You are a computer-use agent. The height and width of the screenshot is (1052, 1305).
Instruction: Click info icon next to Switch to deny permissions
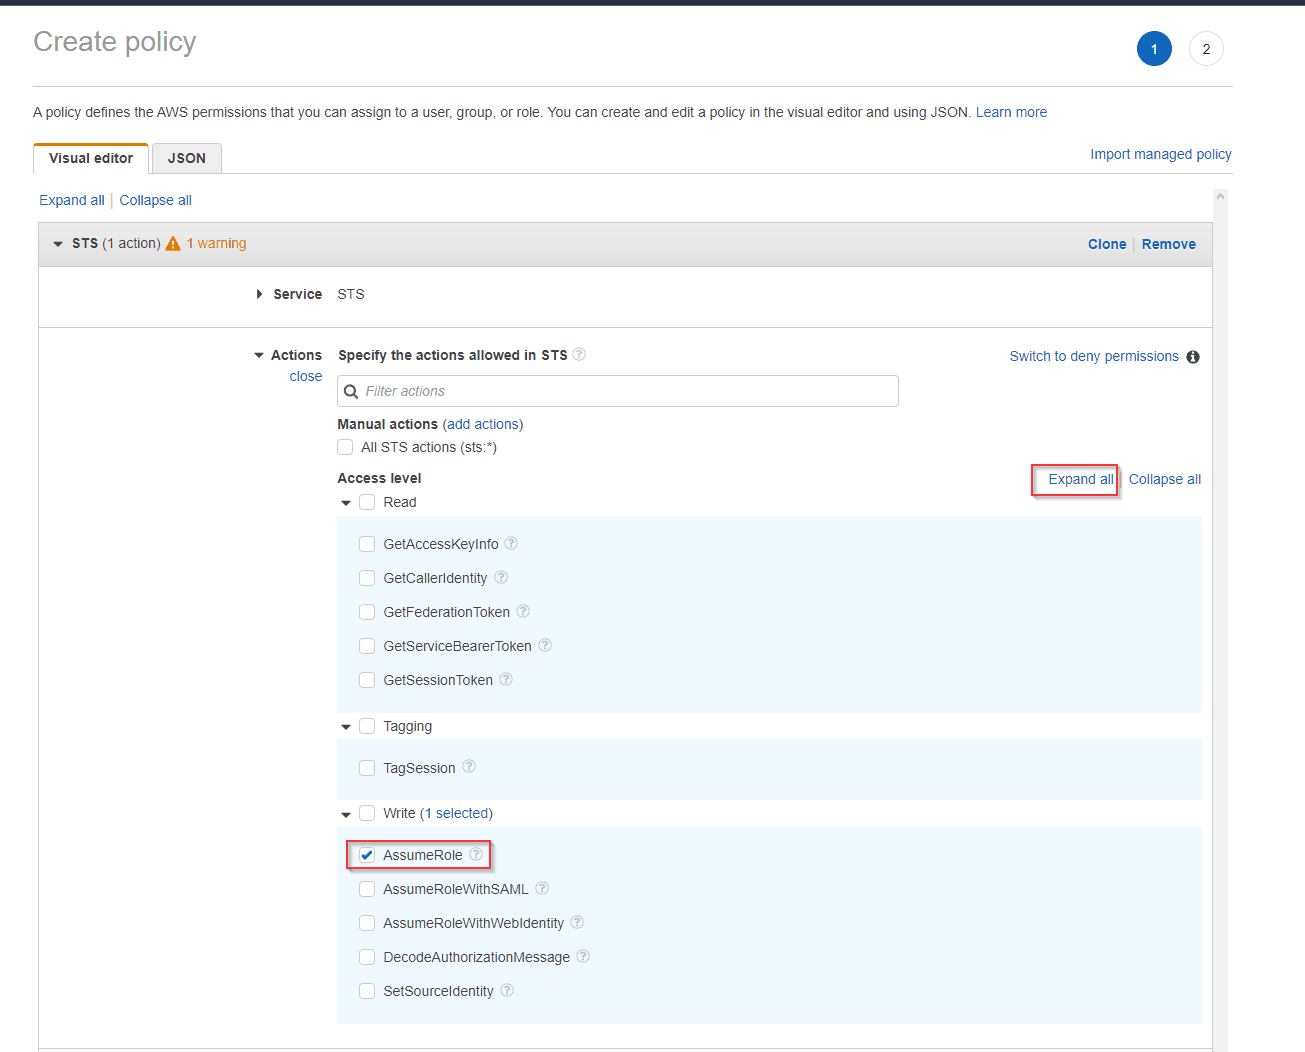click(1193, 357)
